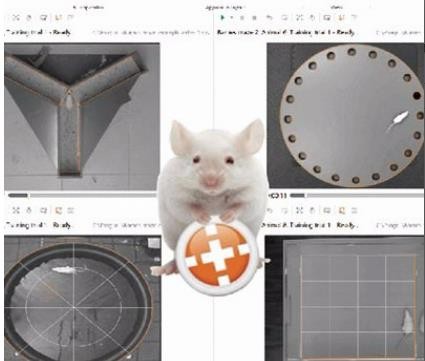Click monitor icon above the Y-maze video
Viewport: 425px width, 361px height.
(x=43, y=17)
